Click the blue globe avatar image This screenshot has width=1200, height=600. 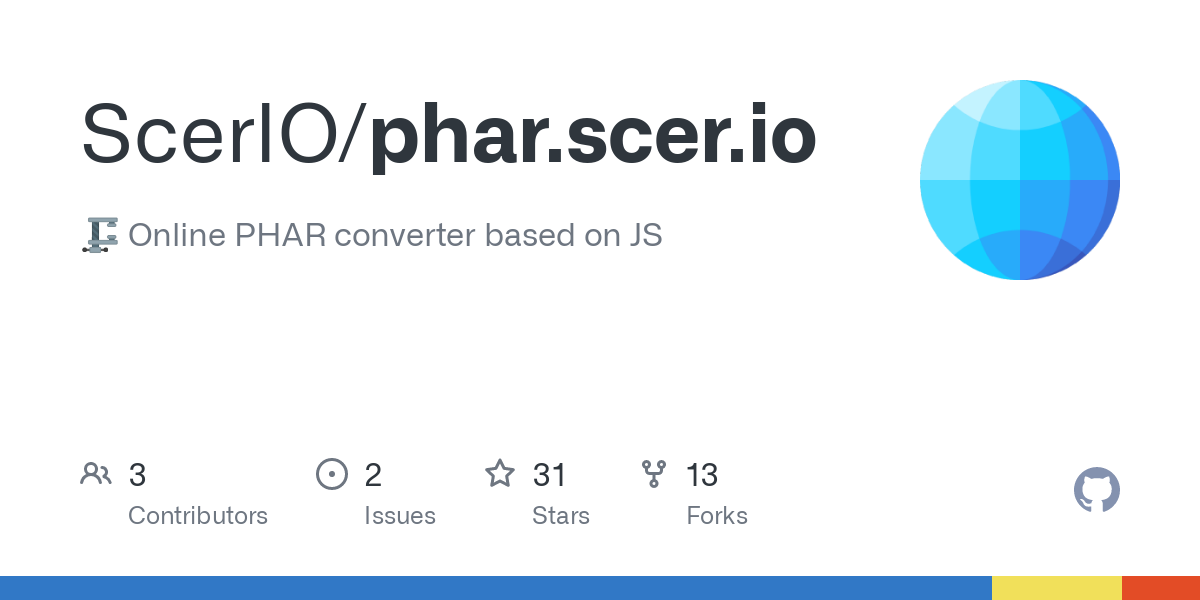pos(1020,180)
